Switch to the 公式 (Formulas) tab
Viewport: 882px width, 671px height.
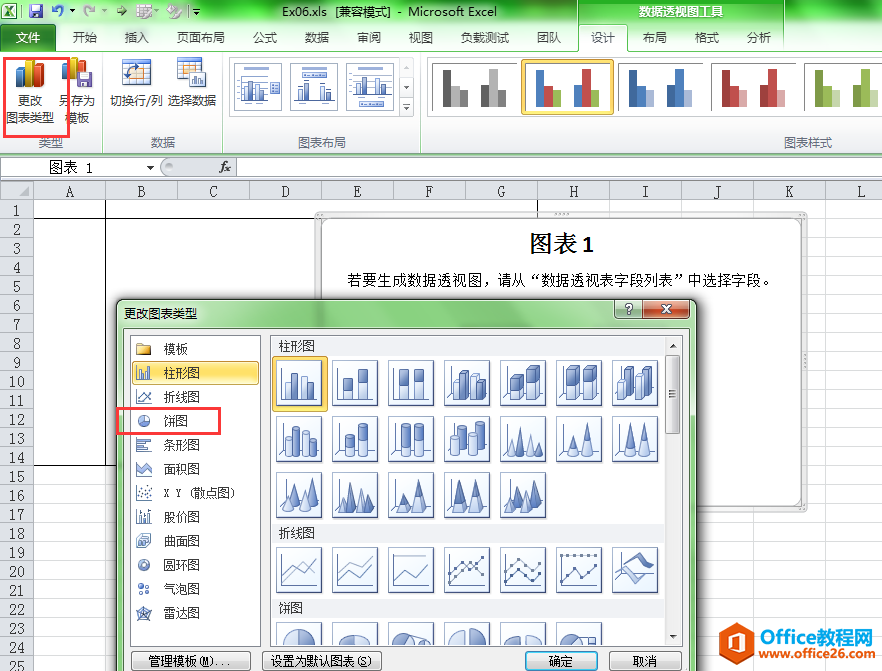264,38
